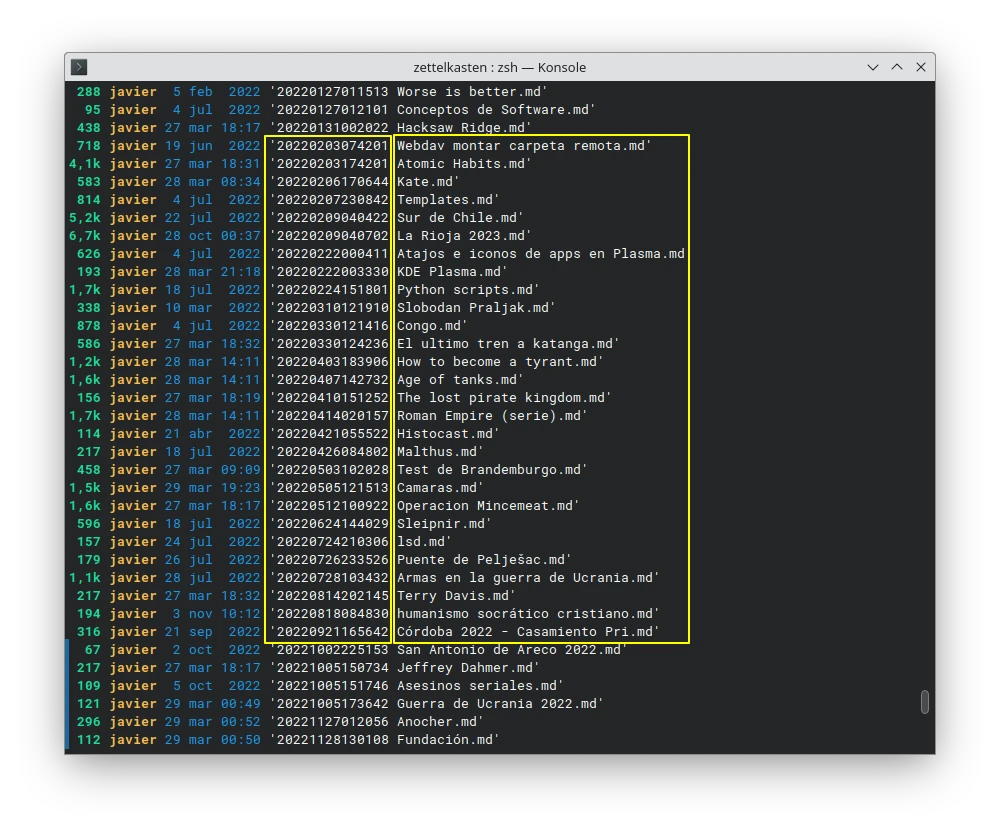This screenshot has height=831, width=1000.
Task: Click the 'How to become a tyrant.md' filename
Action: [x=500, y=362]
